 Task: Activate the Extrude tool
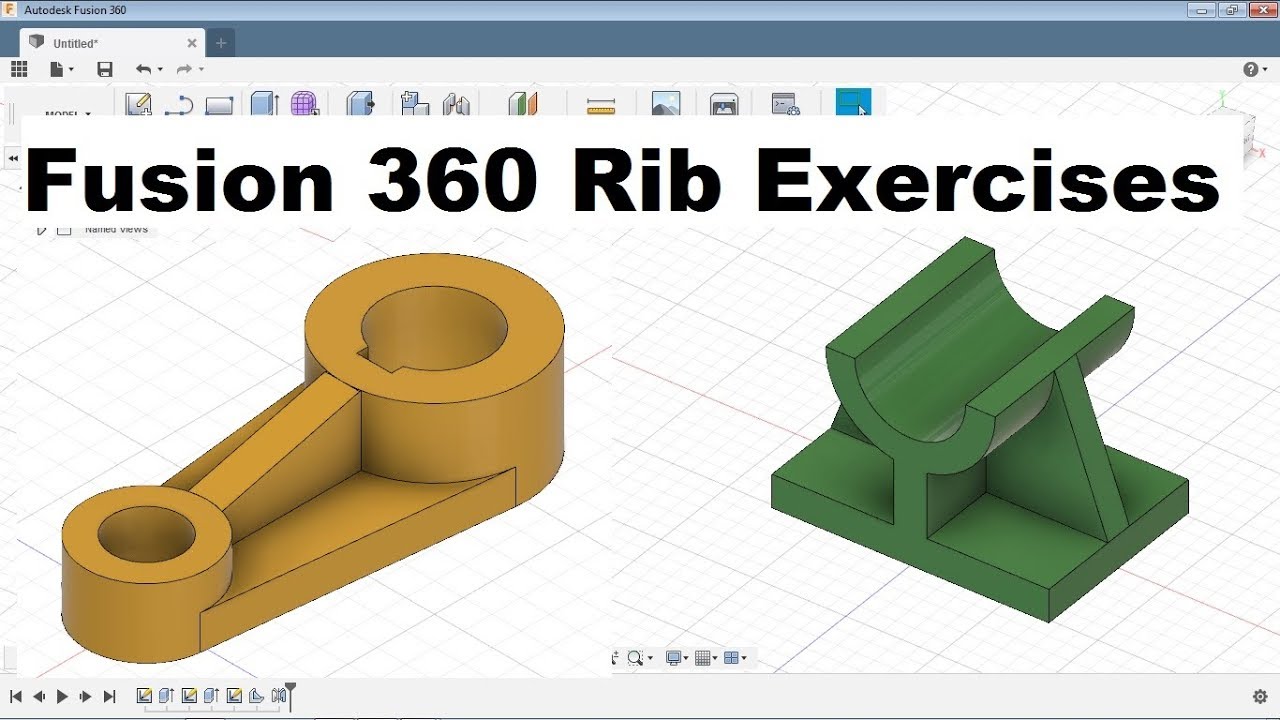(264, 104)
